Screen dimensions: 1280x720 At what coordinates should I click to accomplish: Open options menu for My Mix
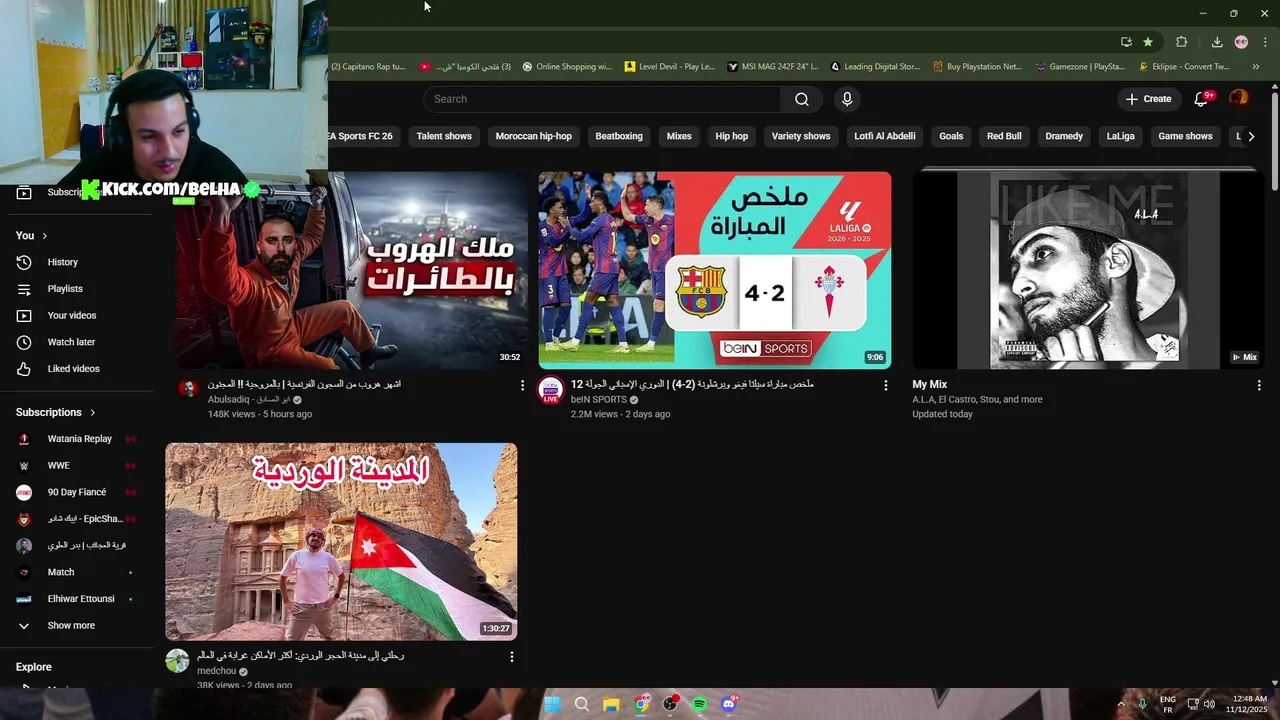(x=1259, y=385)
